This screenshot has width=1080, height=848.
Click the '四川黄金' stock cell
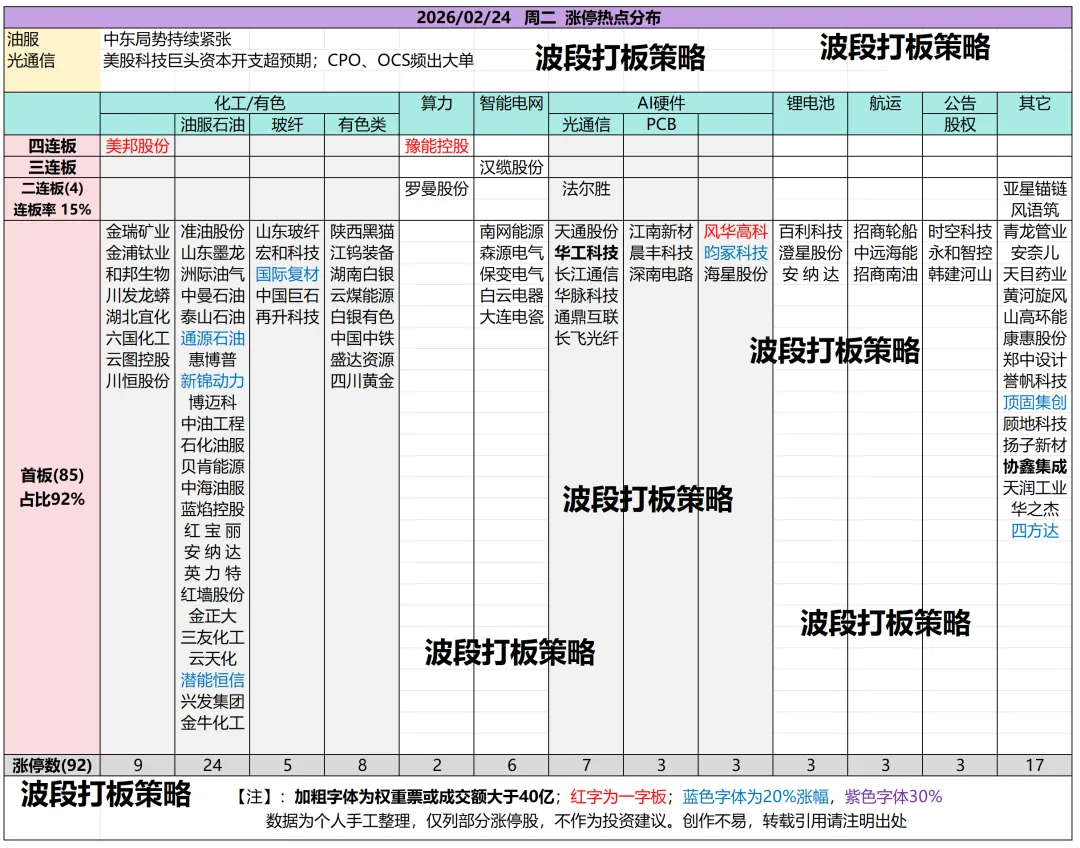point(362,381)
